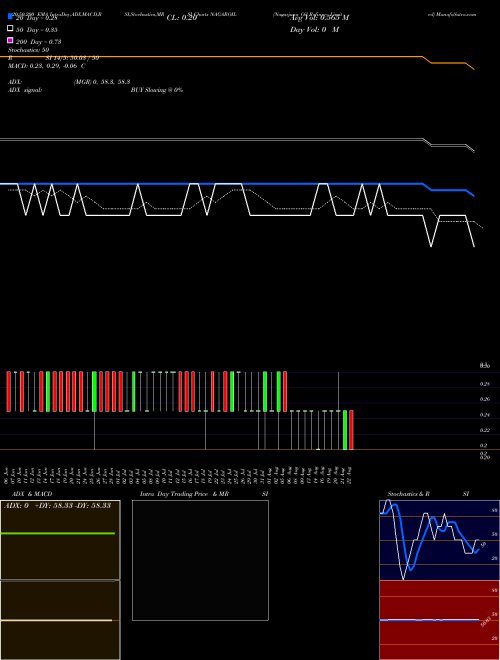Select the '200 Day = 0.73' legend text
Image resolution: width=500 pixels, height=660 pixels.
(39, 42)
